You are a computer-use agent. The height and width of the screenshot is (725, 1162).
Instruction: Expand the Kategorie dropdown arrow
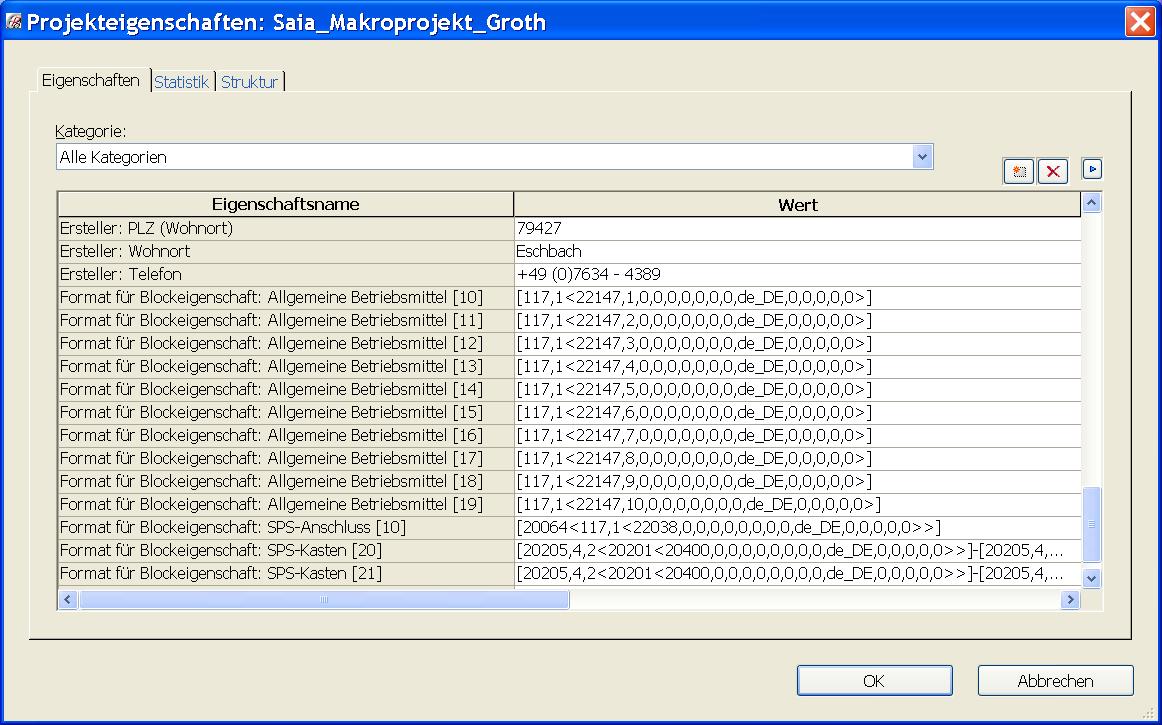coord(922,157)
